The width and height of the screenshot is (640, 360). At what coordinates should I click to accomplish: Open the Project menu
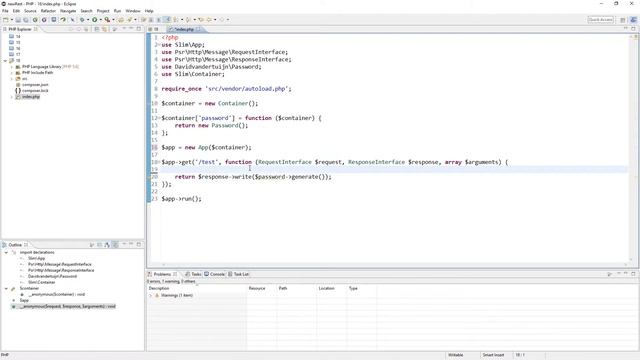(103, 11)
